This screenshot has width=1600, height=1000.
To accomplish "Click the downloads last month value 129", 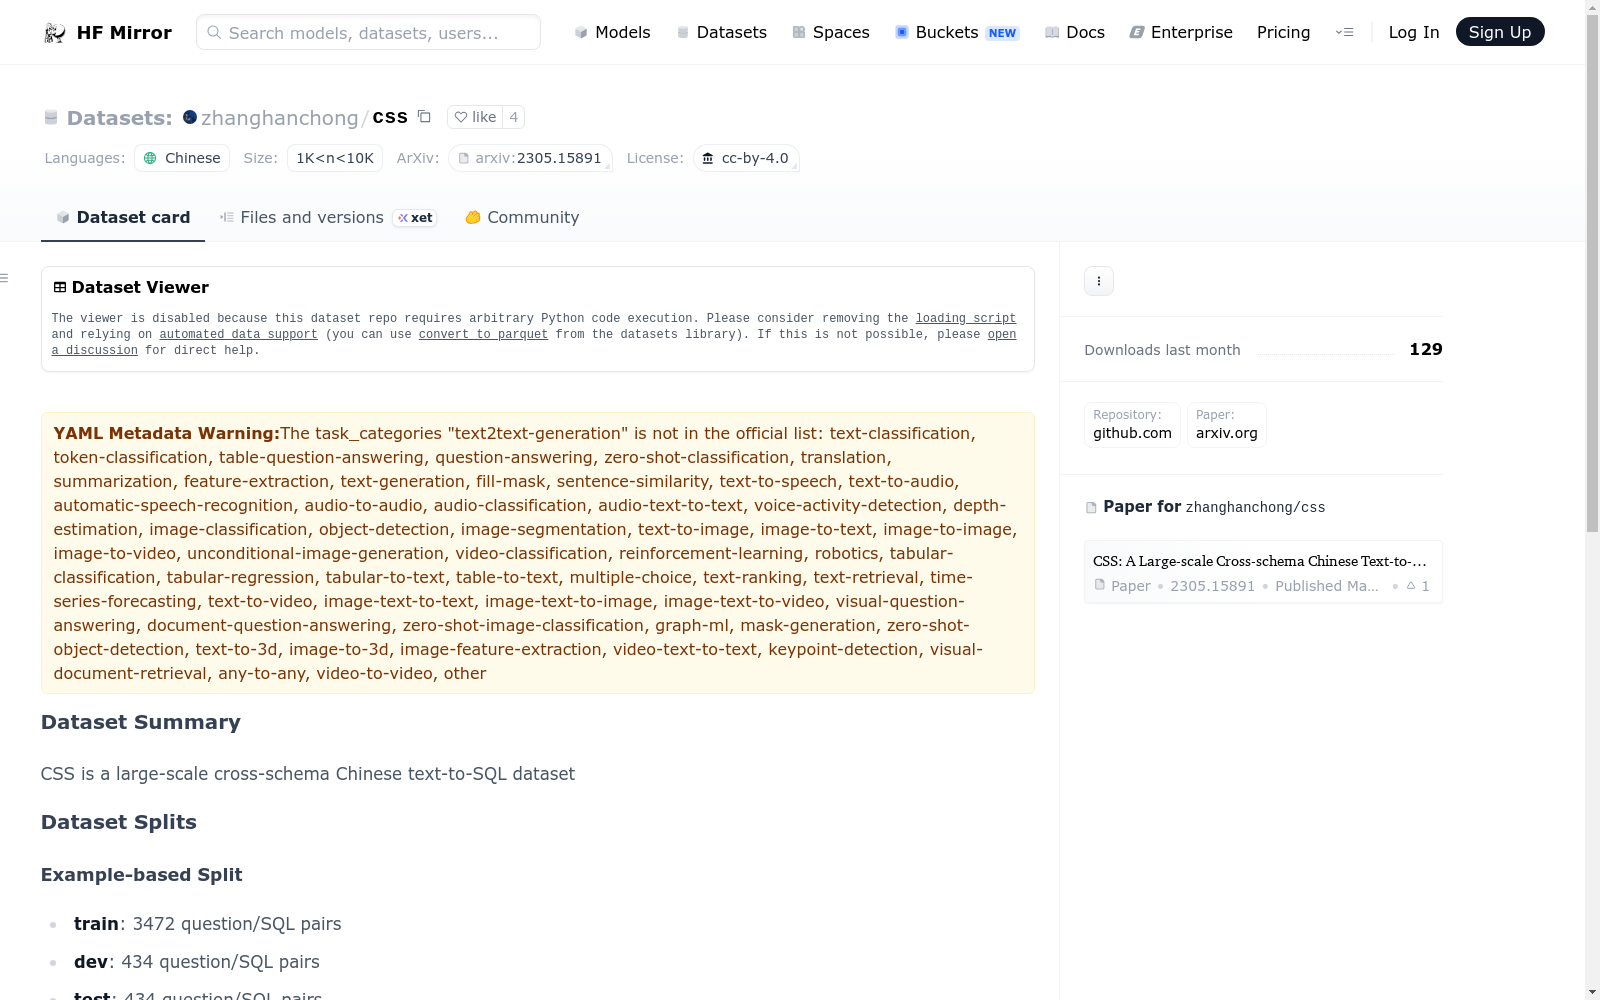I will point(1426,349).
